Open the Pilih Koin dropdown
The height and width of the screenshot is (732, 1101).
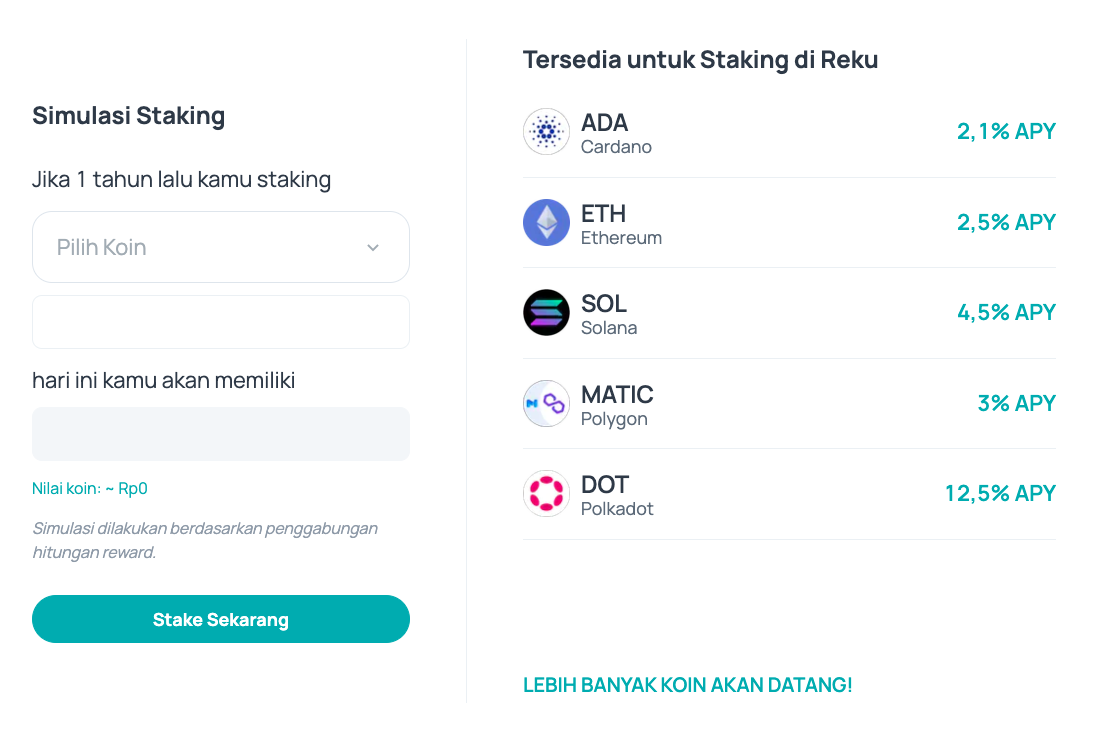220,247
